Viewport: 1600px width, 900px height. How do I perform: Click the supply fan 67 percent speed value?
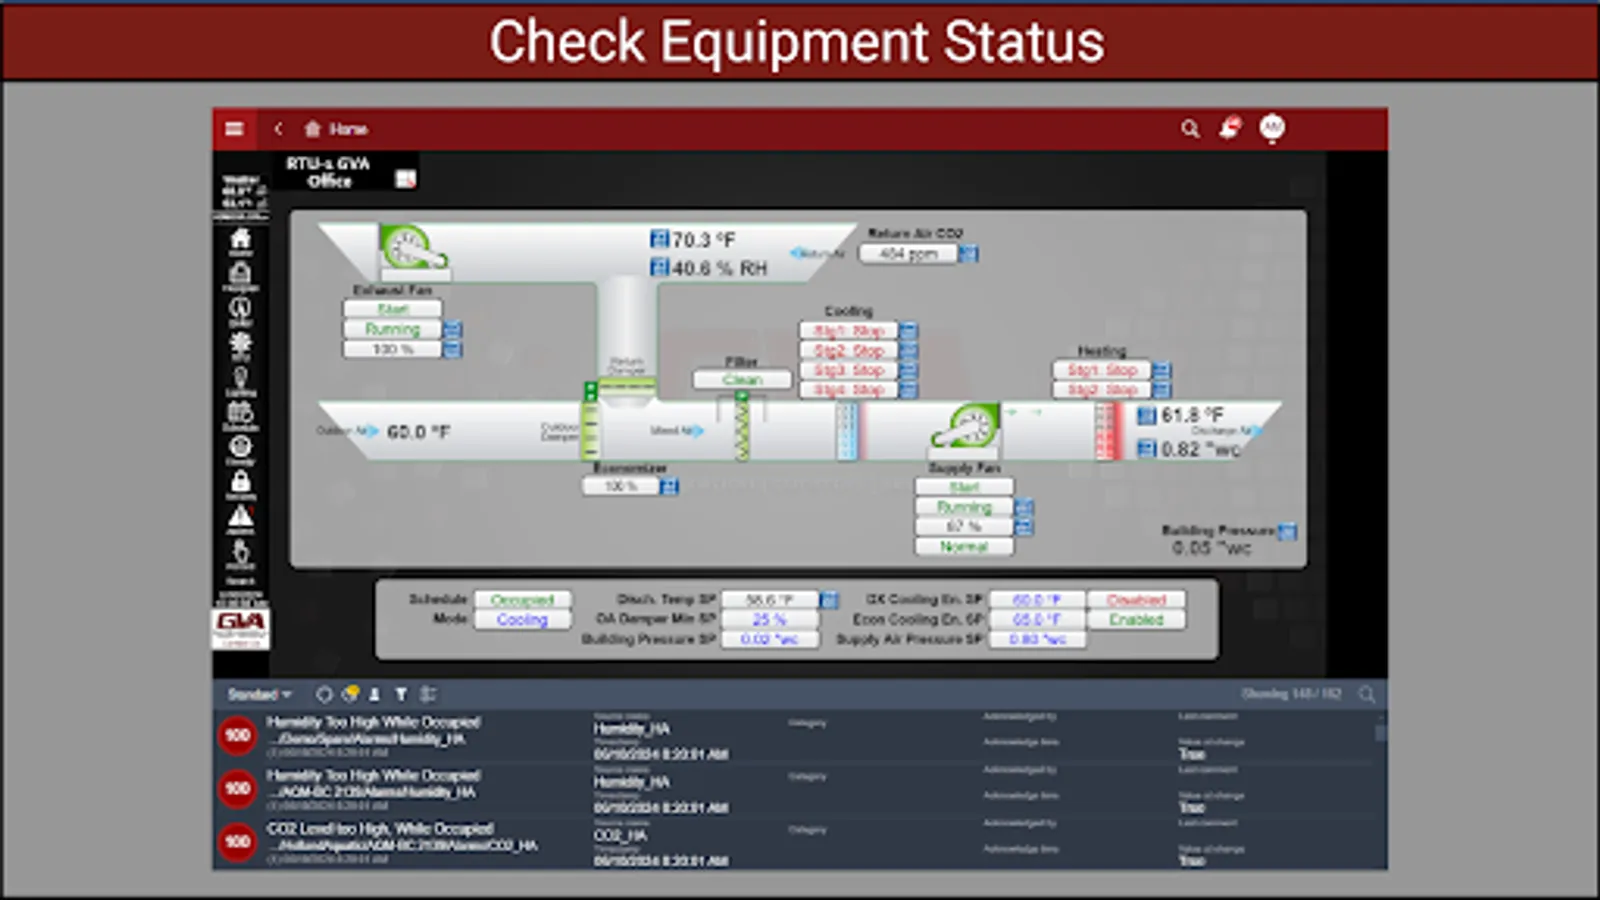point(963,527)
